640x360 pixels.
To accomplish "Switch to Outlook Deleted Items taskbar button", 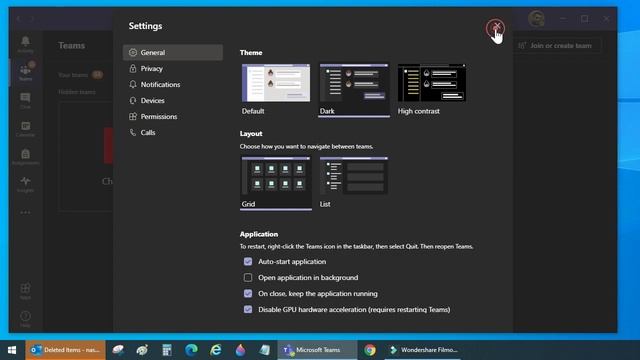I will click(x=65, y=350).
